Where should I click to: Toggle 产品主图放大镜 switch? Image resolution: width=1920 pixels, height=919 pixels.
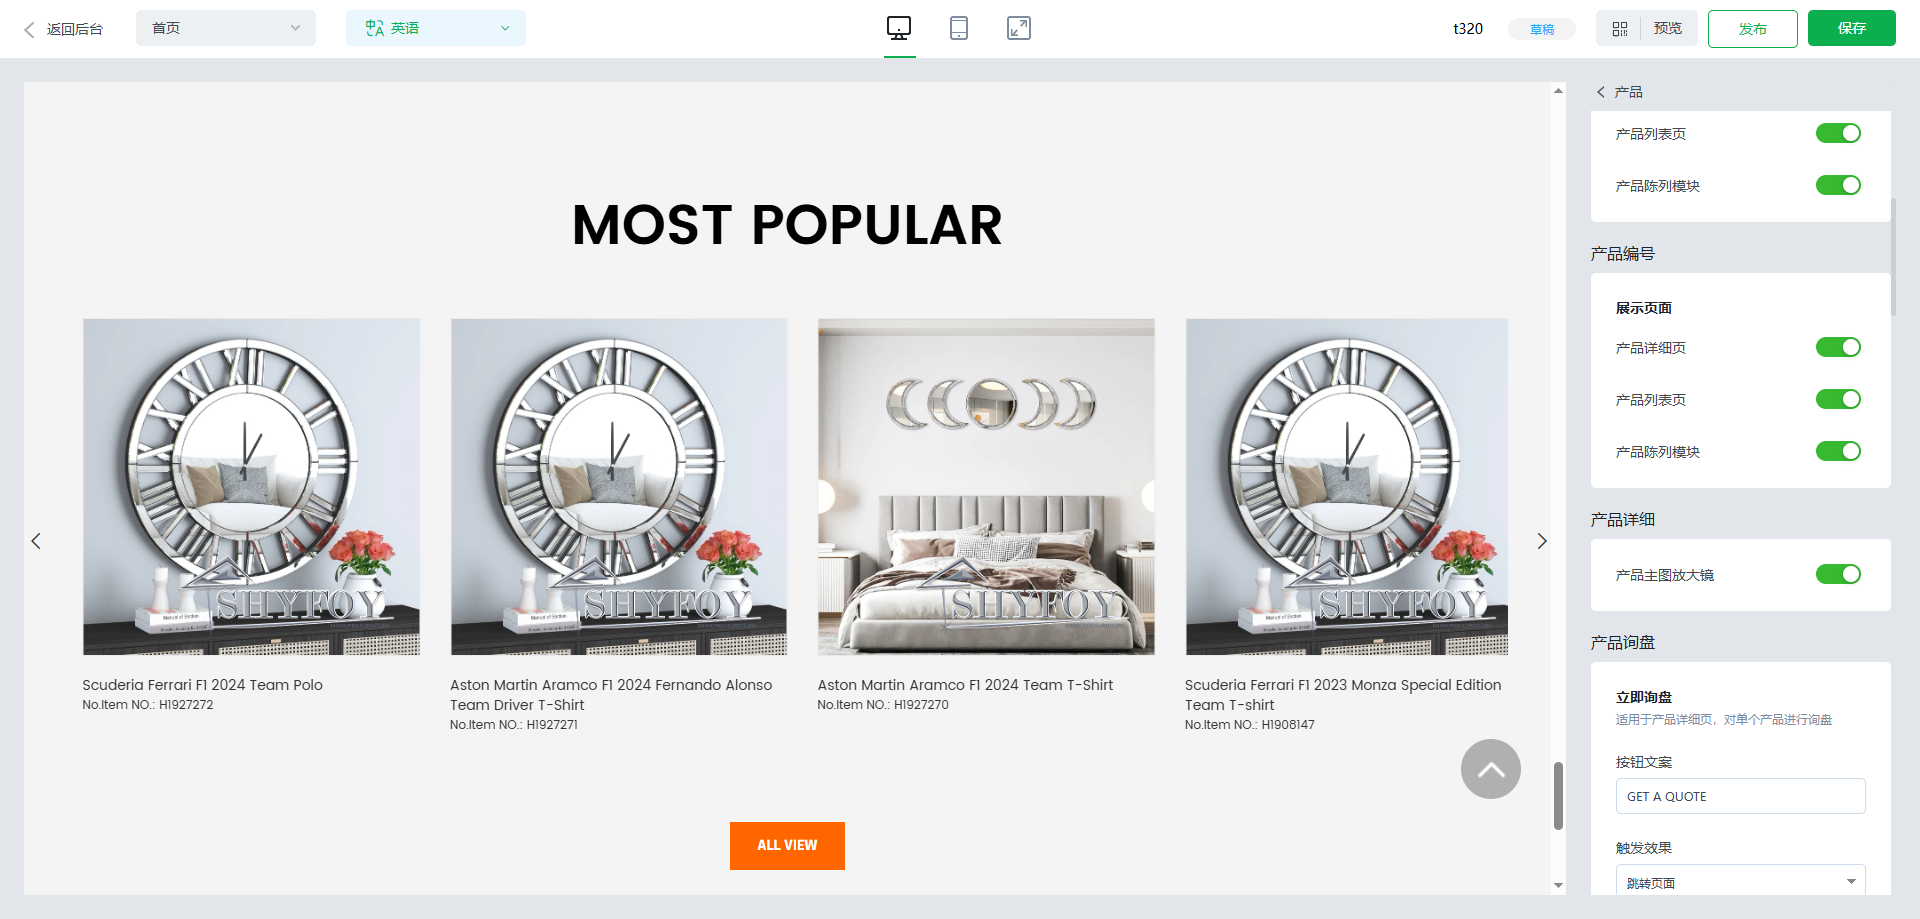pyautogui.click(x=1838, y=574)
